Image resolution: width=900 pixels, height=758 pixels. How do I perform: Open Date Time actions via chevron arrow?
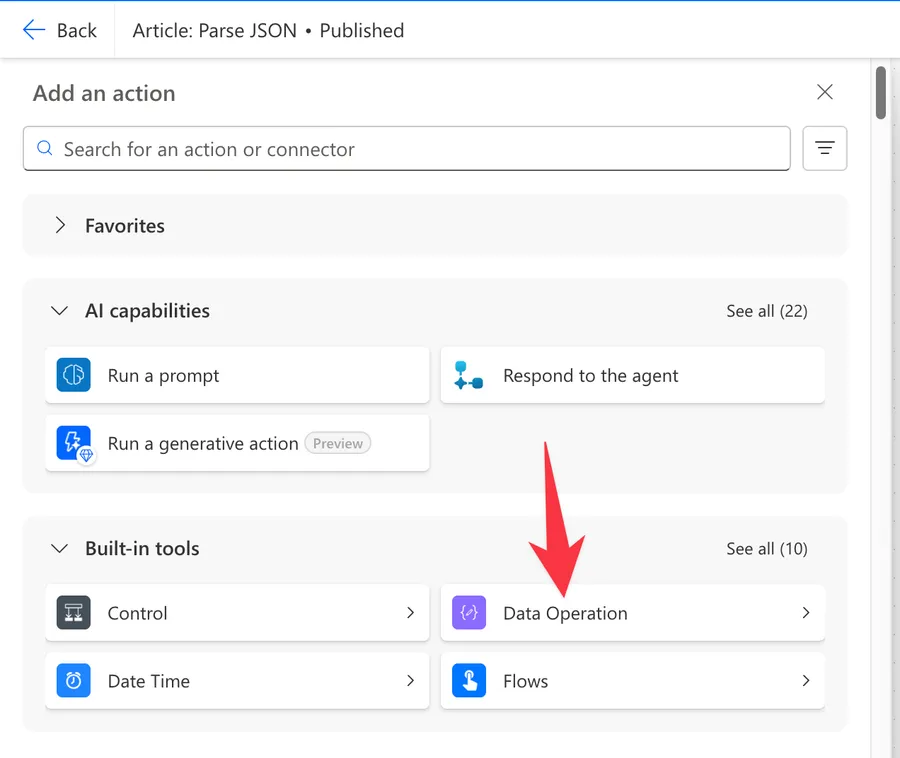point(410,681)
